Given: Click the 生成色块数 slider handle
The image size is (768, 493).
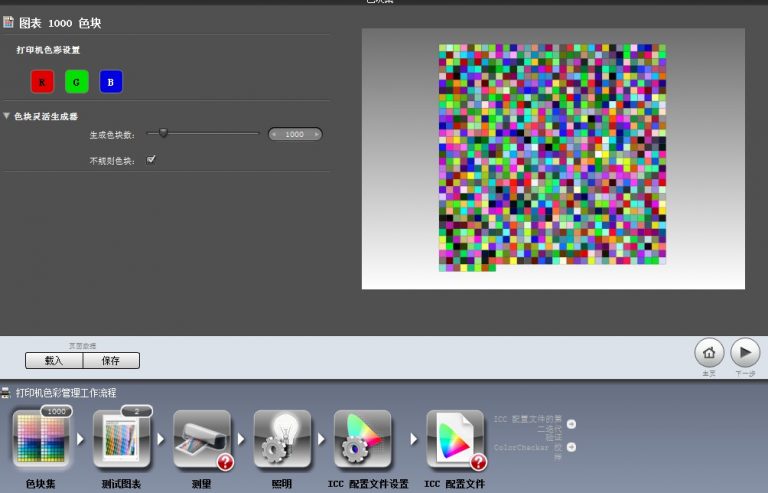Looking at the screenshot, I should click(x=163, y=133).
